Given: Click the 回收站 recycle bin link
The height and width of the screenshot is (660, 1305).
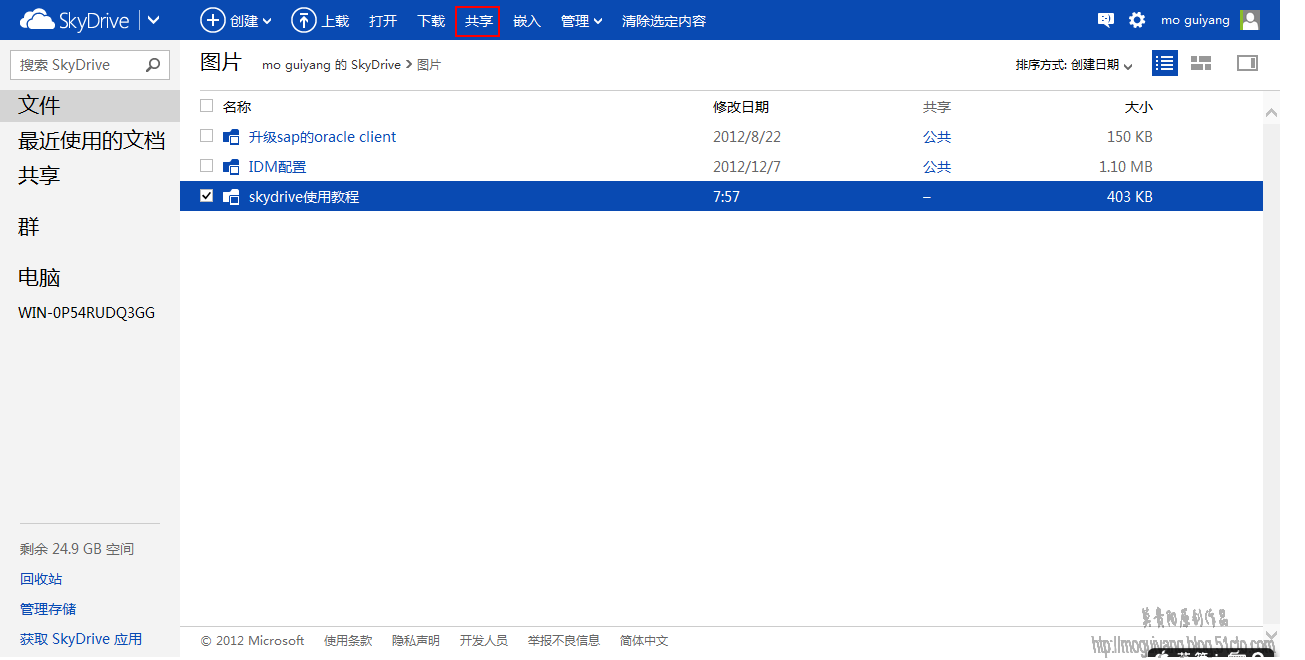Looking at the screenshot, I should pos(41,579).
